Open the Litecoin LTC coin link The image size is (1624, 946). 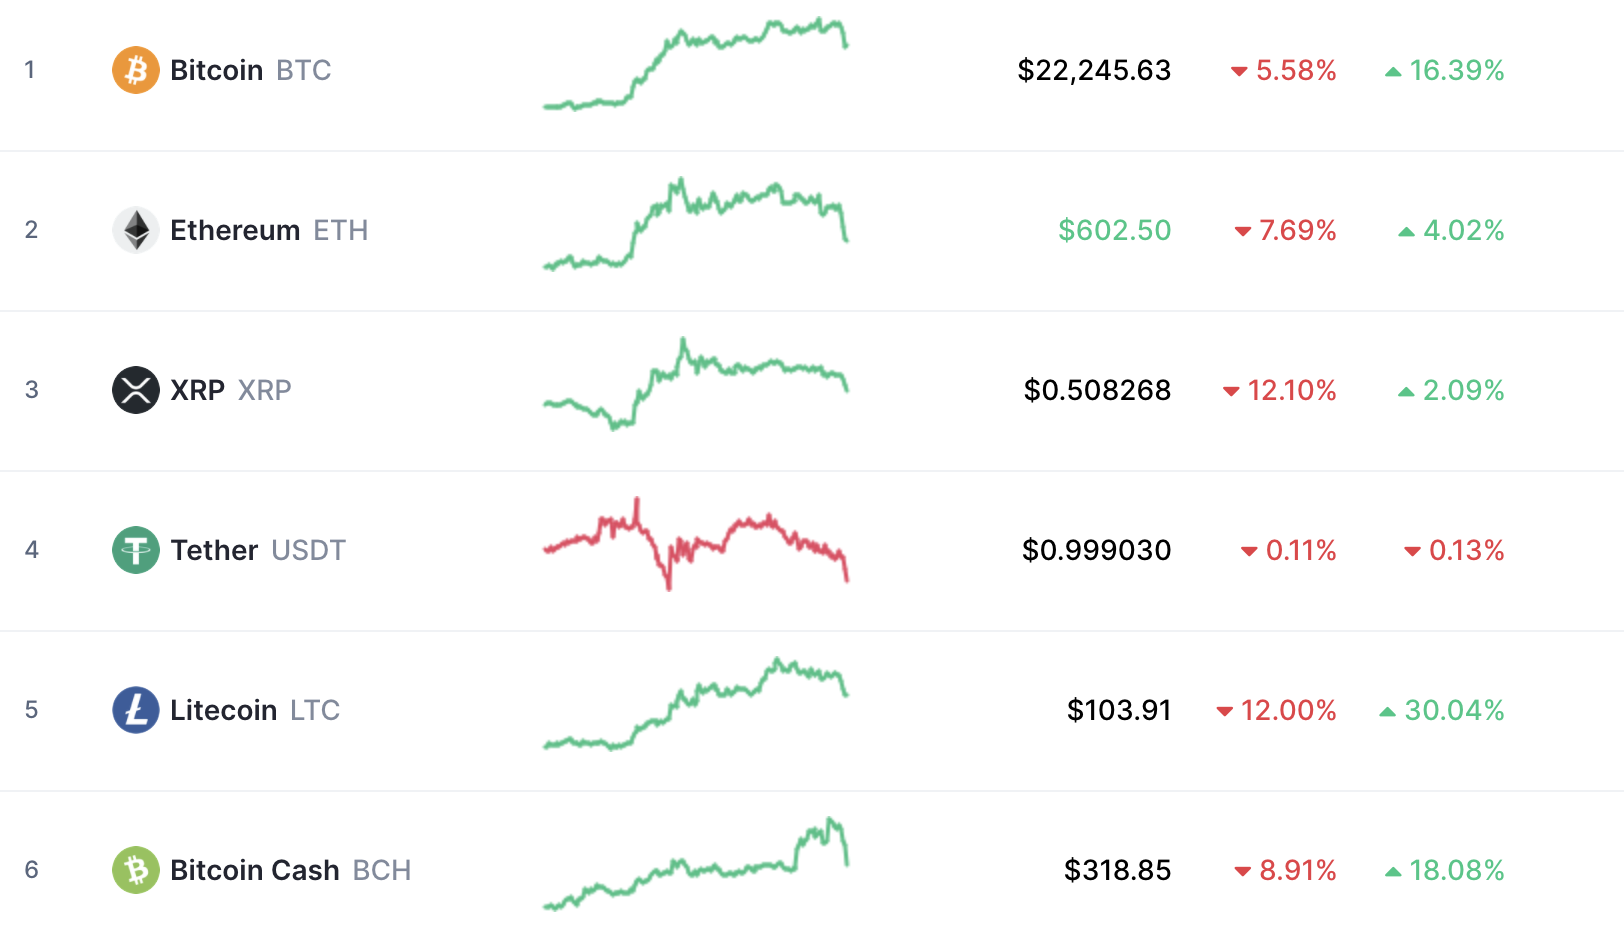point(255,710)
